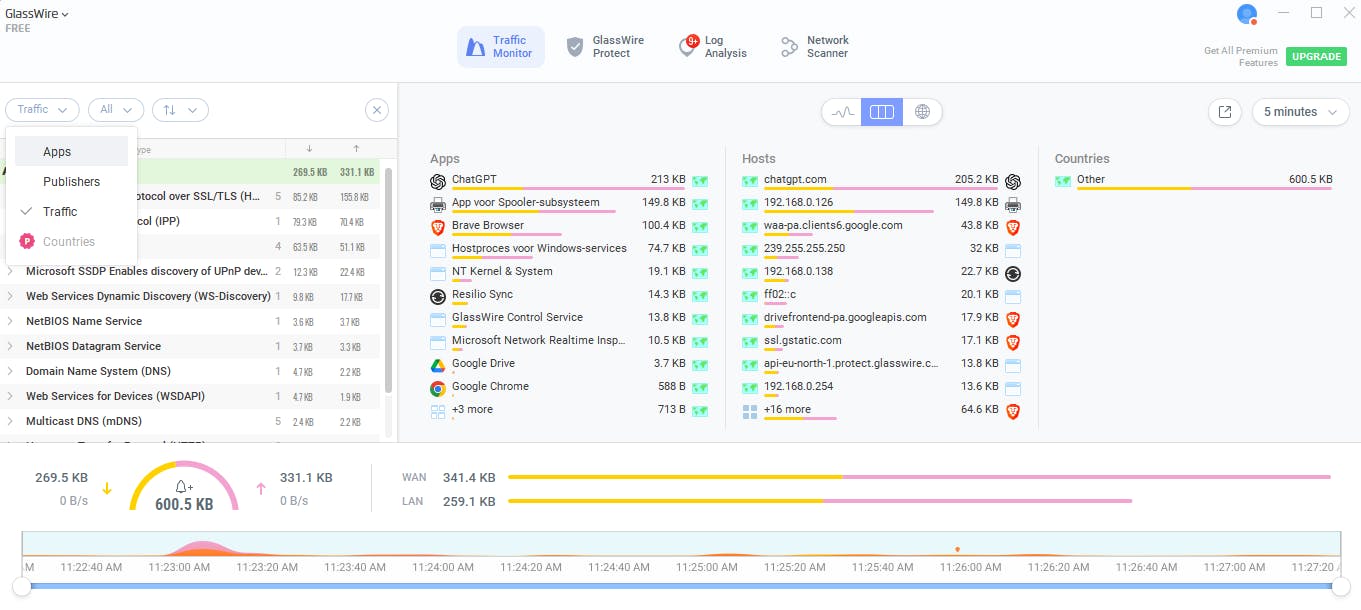Viewport: 1361px width, 610px height.
Task: Click the Google Drive icon in Apps
Action: coord(437,365)
